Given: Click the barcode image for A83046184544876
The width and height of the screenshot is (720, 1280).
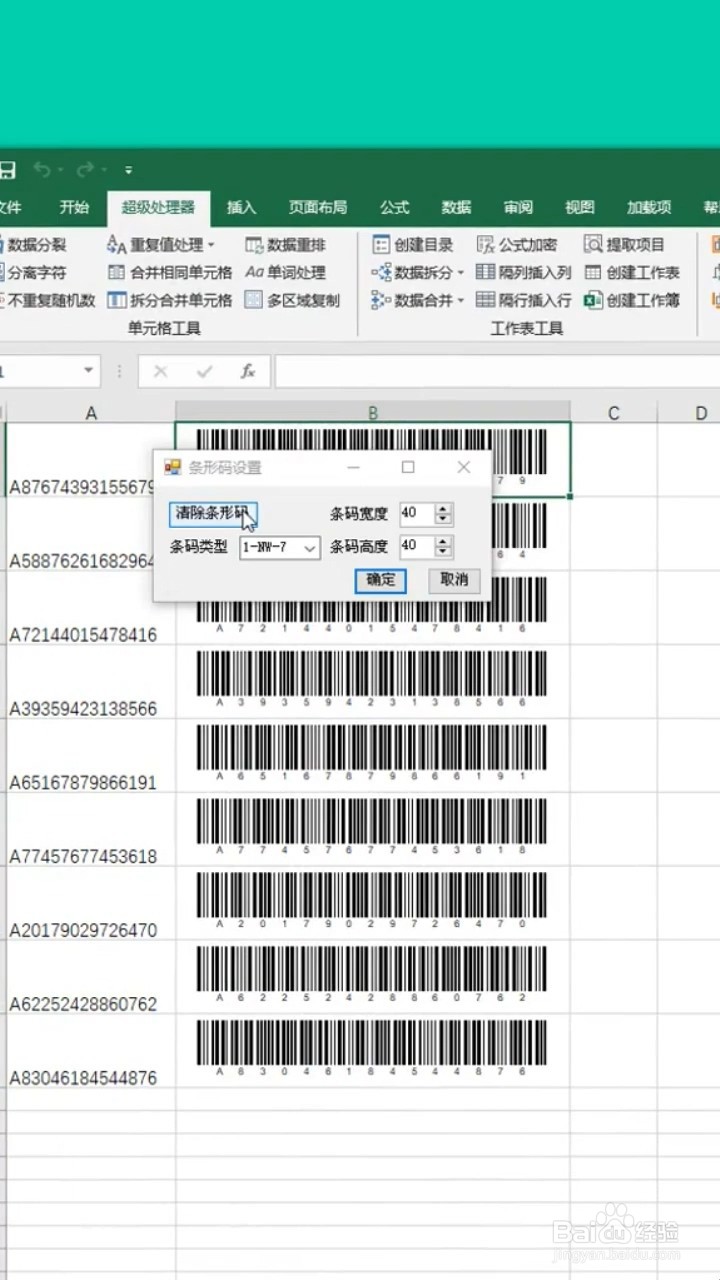Looking at the screenshot, I should [372, 1048].
